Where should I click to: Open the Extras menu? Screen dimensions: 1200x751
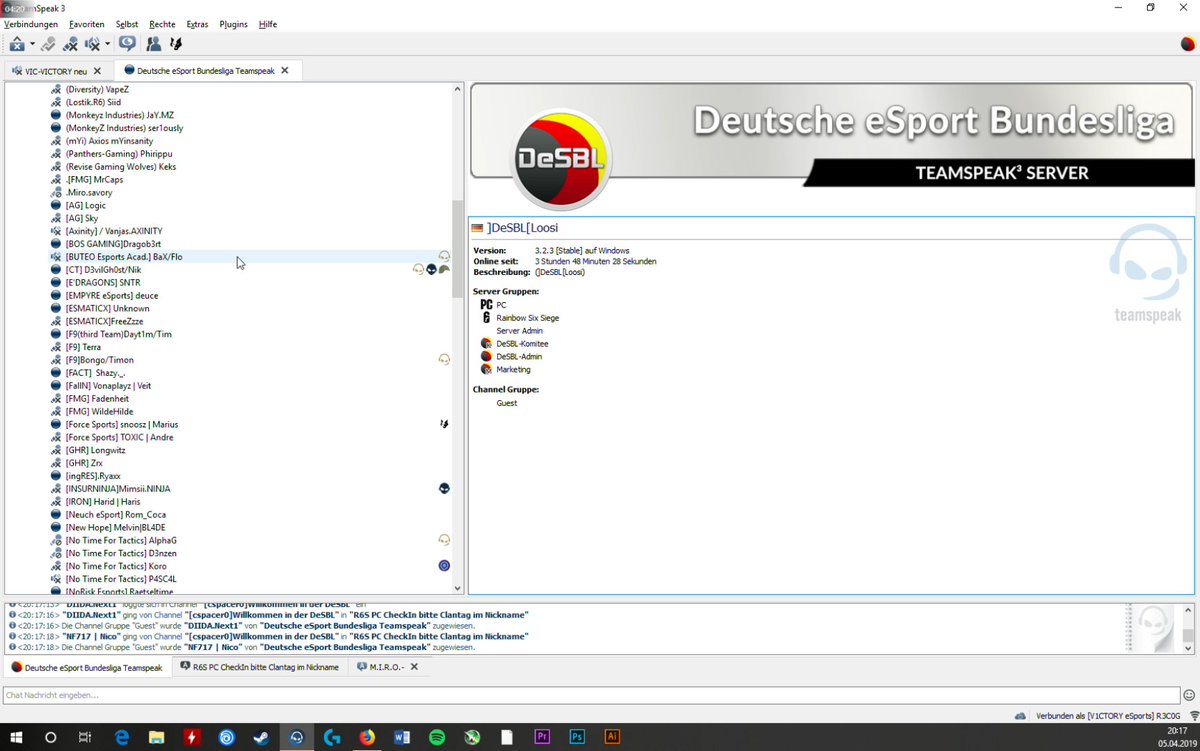[197, 23]
